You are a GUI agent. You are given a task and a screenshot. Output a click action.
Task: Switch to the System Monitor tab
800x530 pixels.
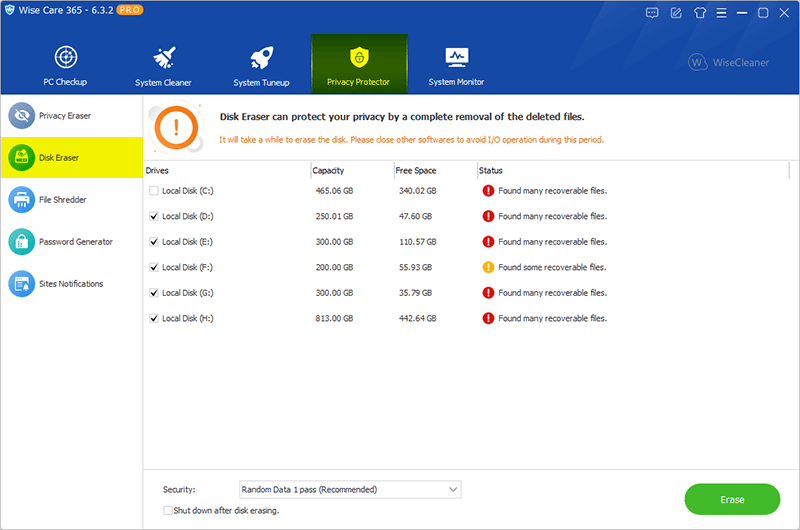(457, 64)
